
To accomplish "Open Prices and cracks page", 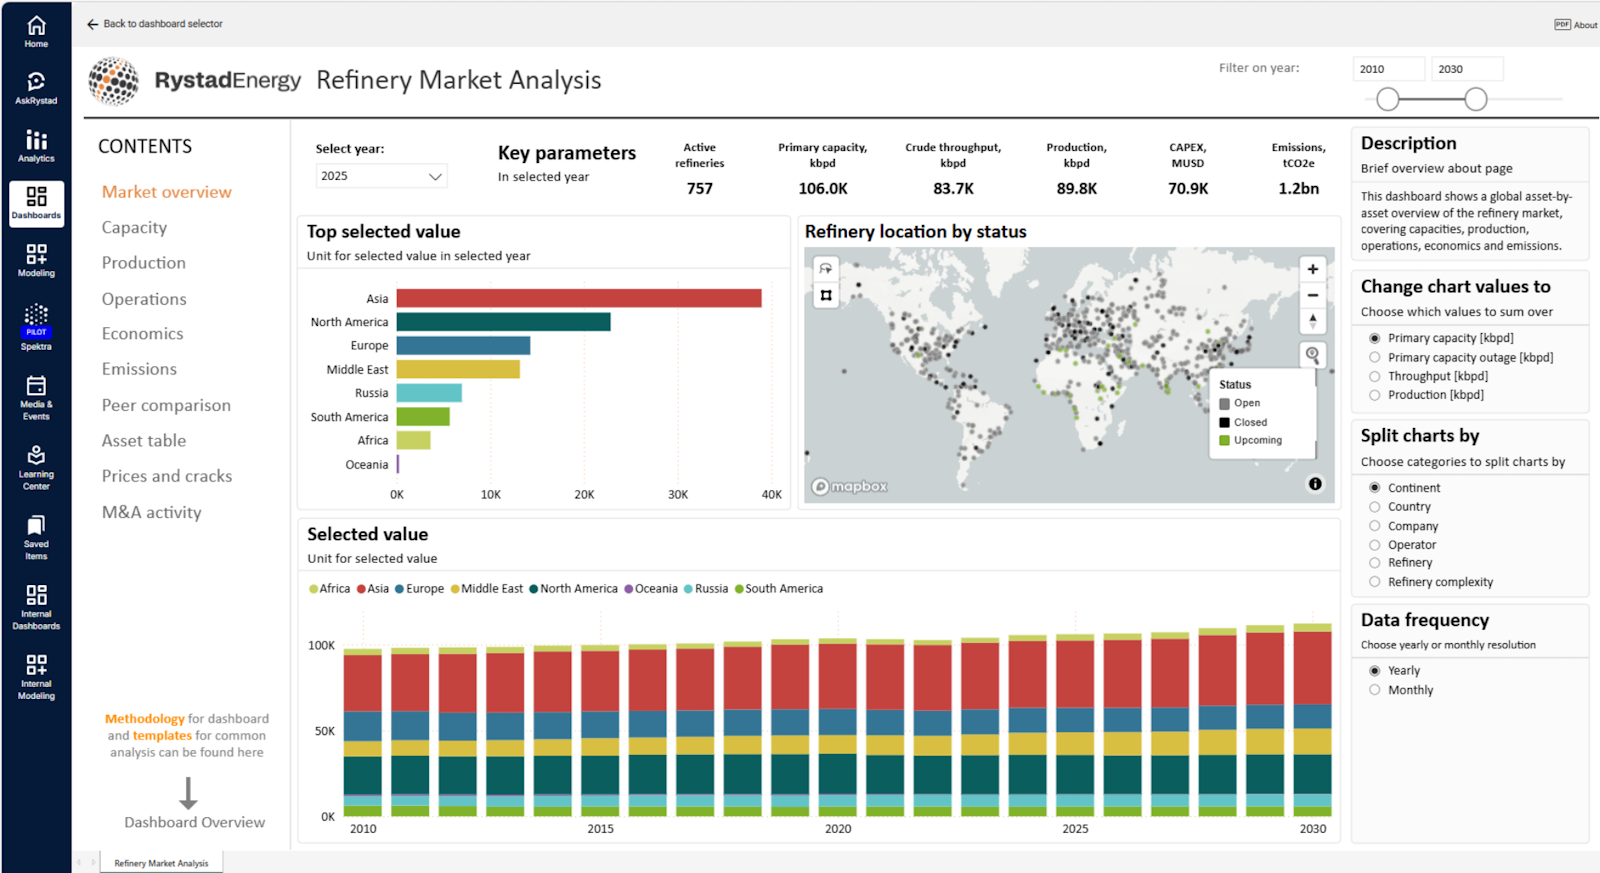I will (167, 476).
